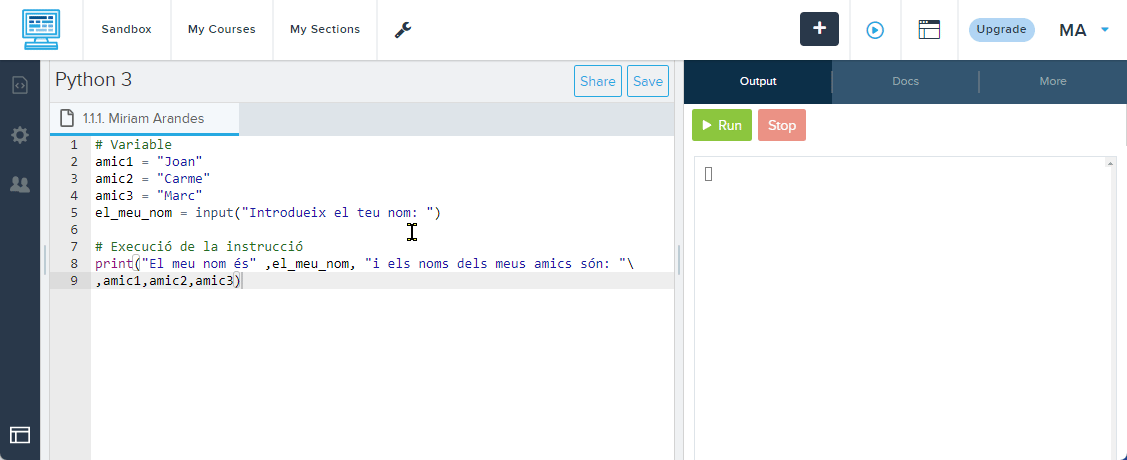This screenshot has height=460, width=1127.
Task: Go to My Courses menu
Action: point(221,30)
